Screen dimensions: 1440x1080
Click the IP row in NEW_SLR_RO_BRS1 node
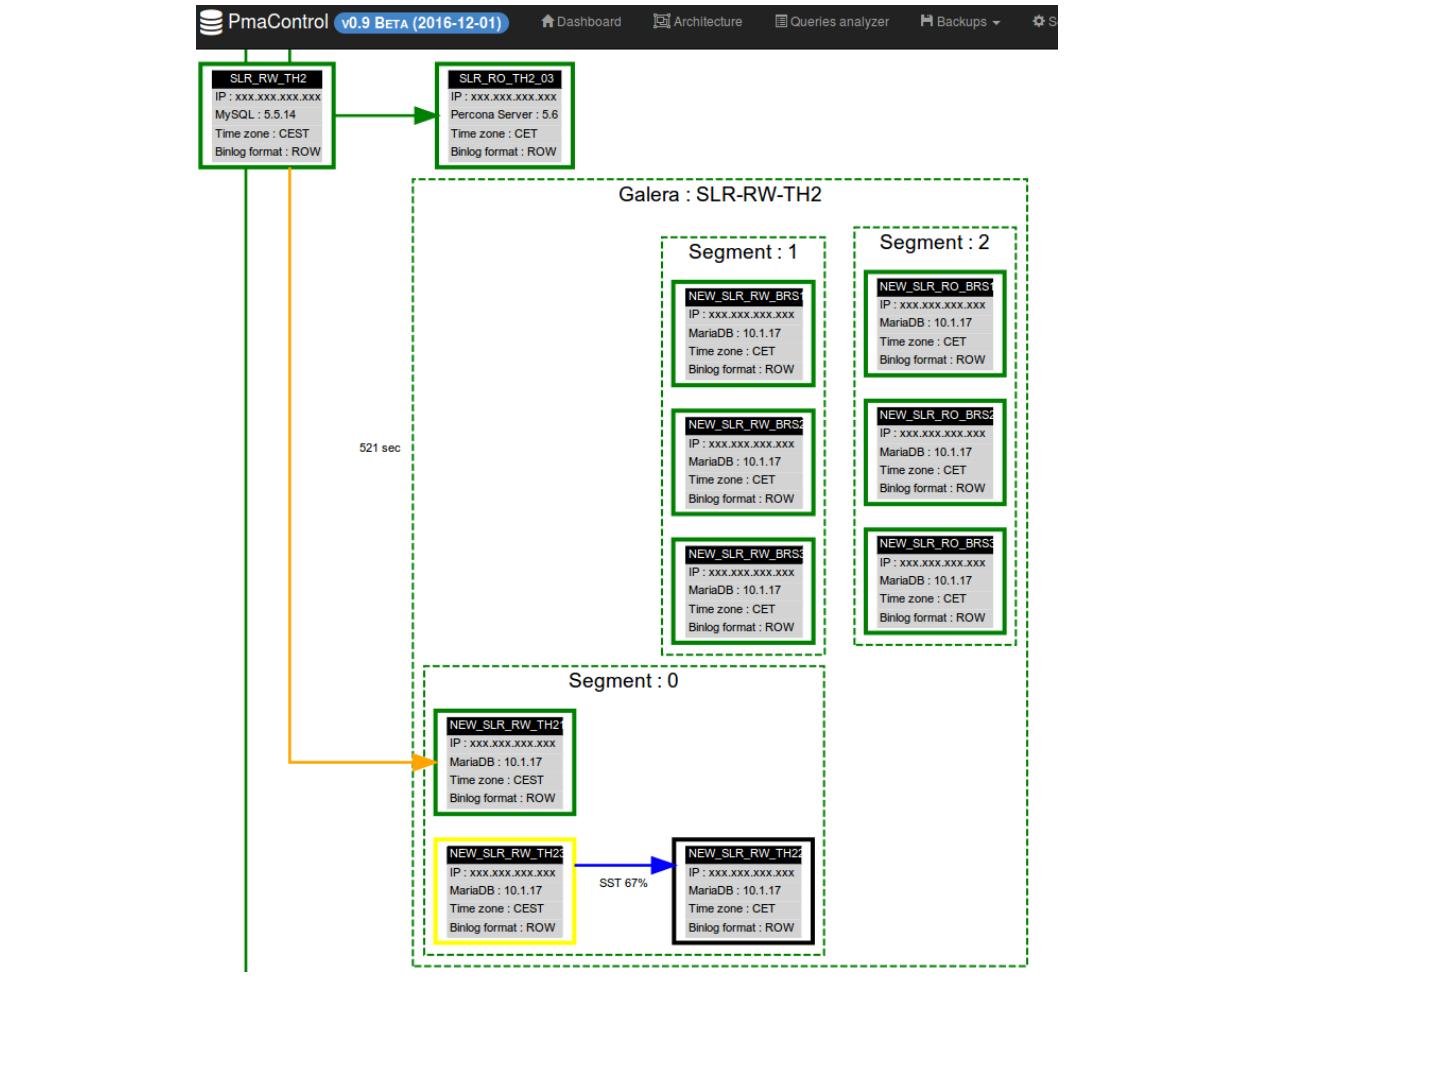tap(935, 305)
